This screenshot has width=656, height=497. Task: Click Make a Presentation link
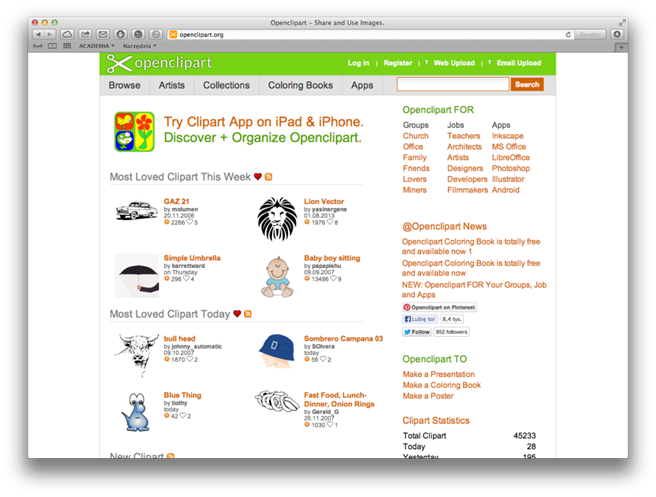[438, 374]
